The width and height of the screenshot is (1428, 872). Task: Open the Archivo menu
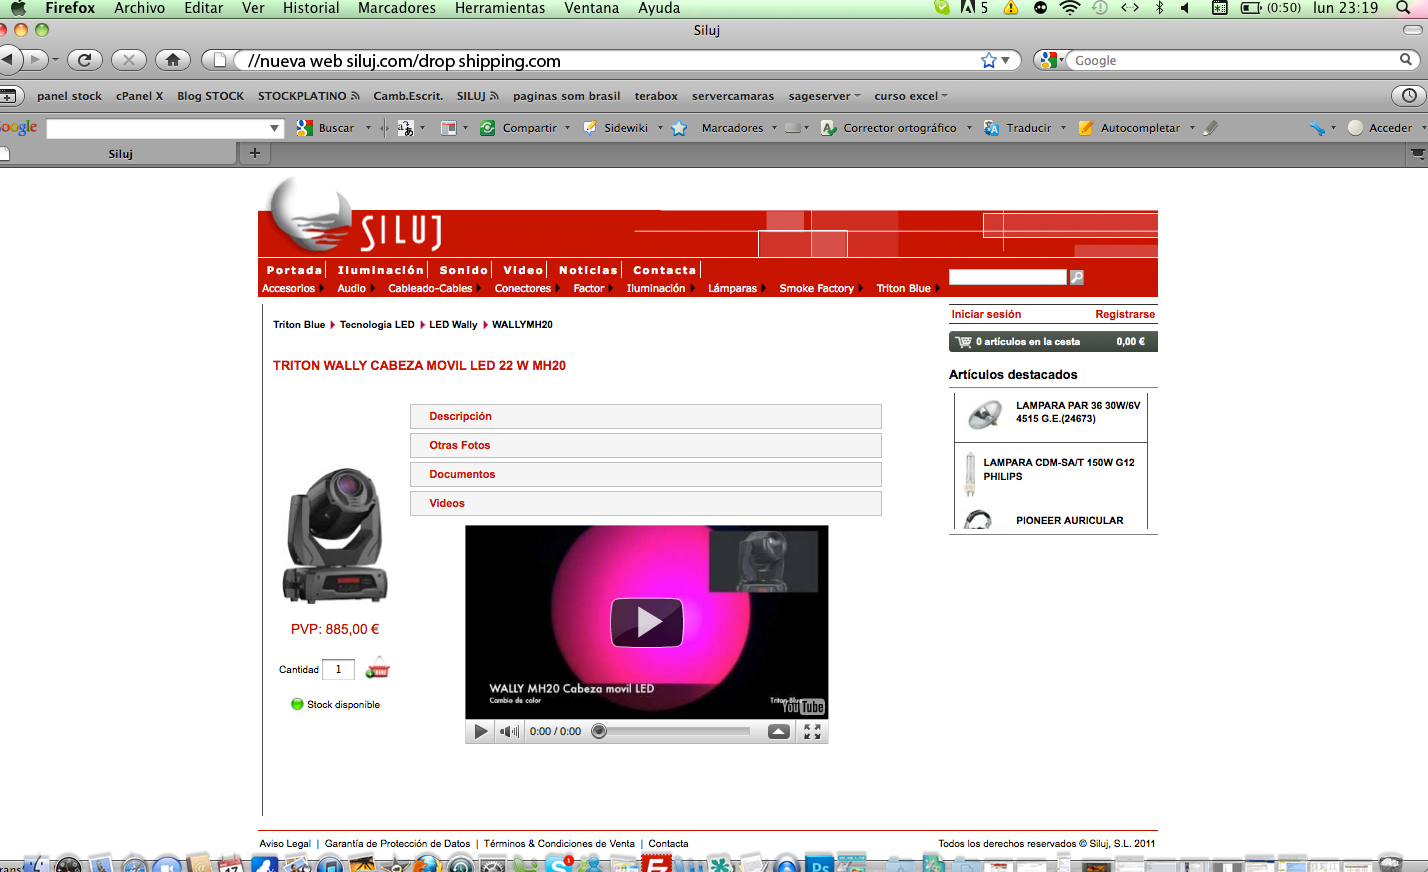pos(140,8)
